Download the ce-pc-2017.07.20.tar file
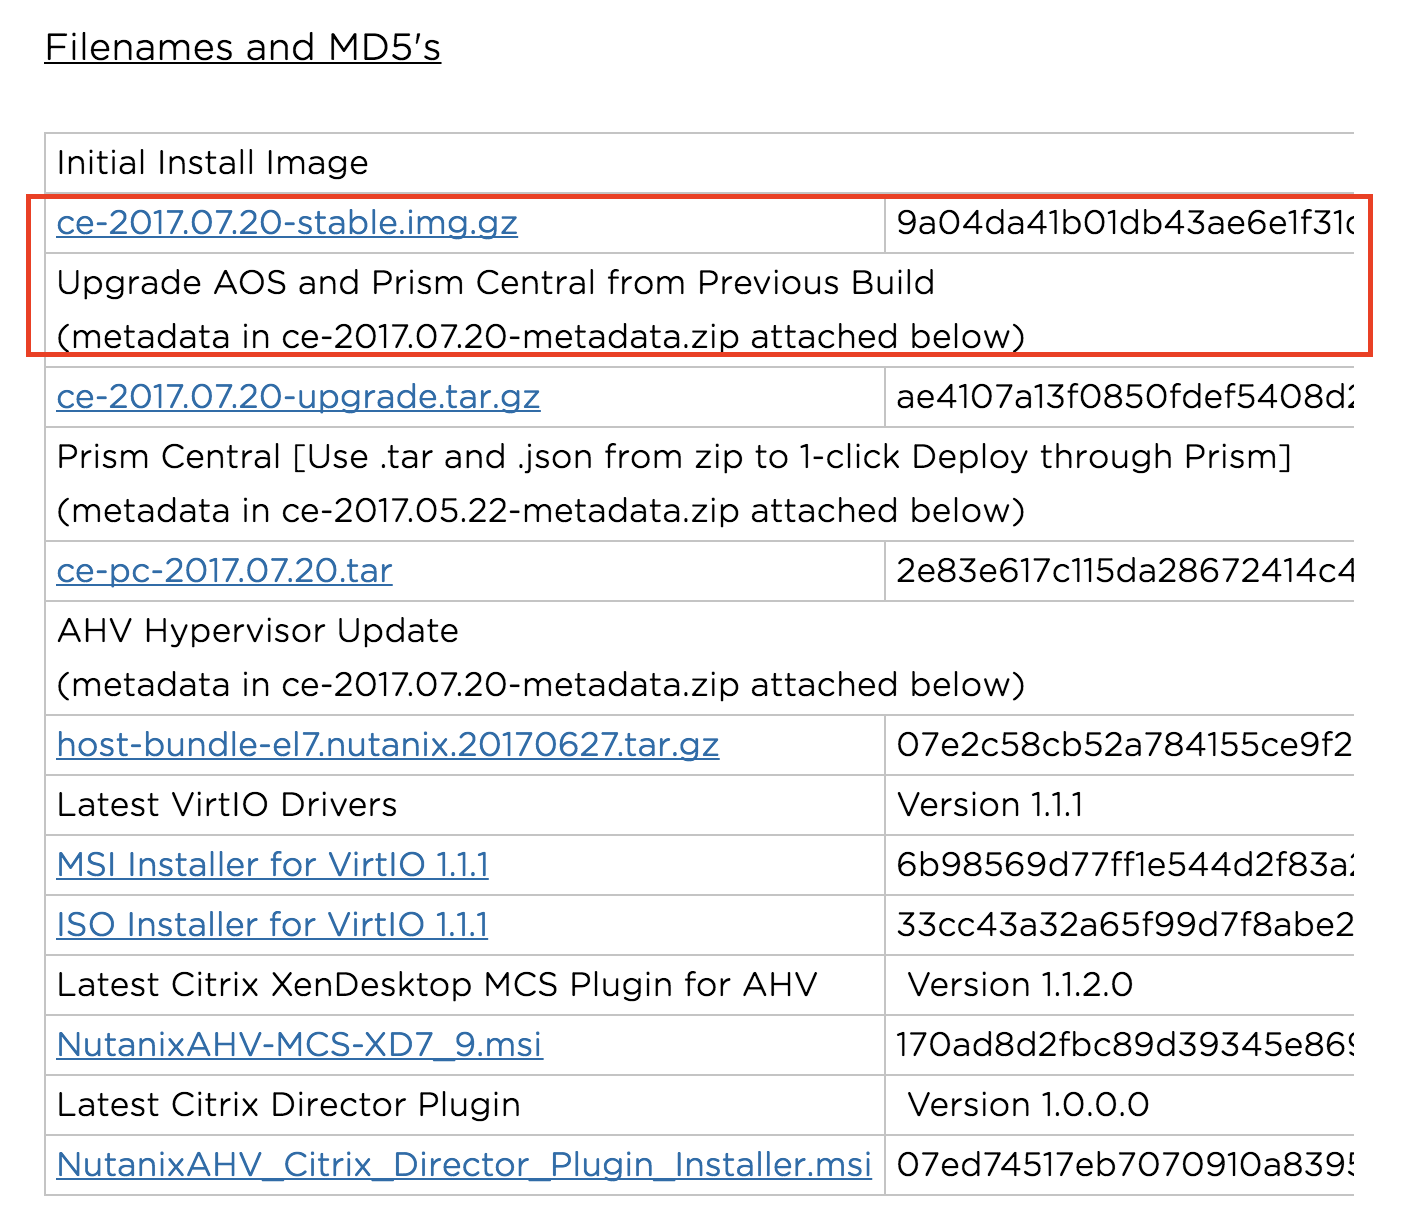1402x1228 pixels. point(224,571)
